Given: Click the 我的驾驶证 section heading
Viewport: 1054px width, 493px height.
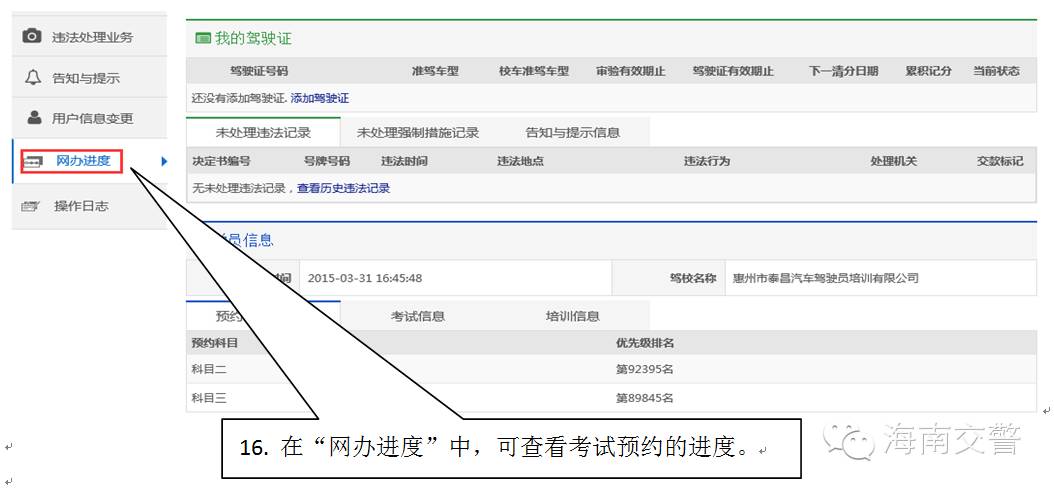Looking at the screenshot, I should 253,38.
